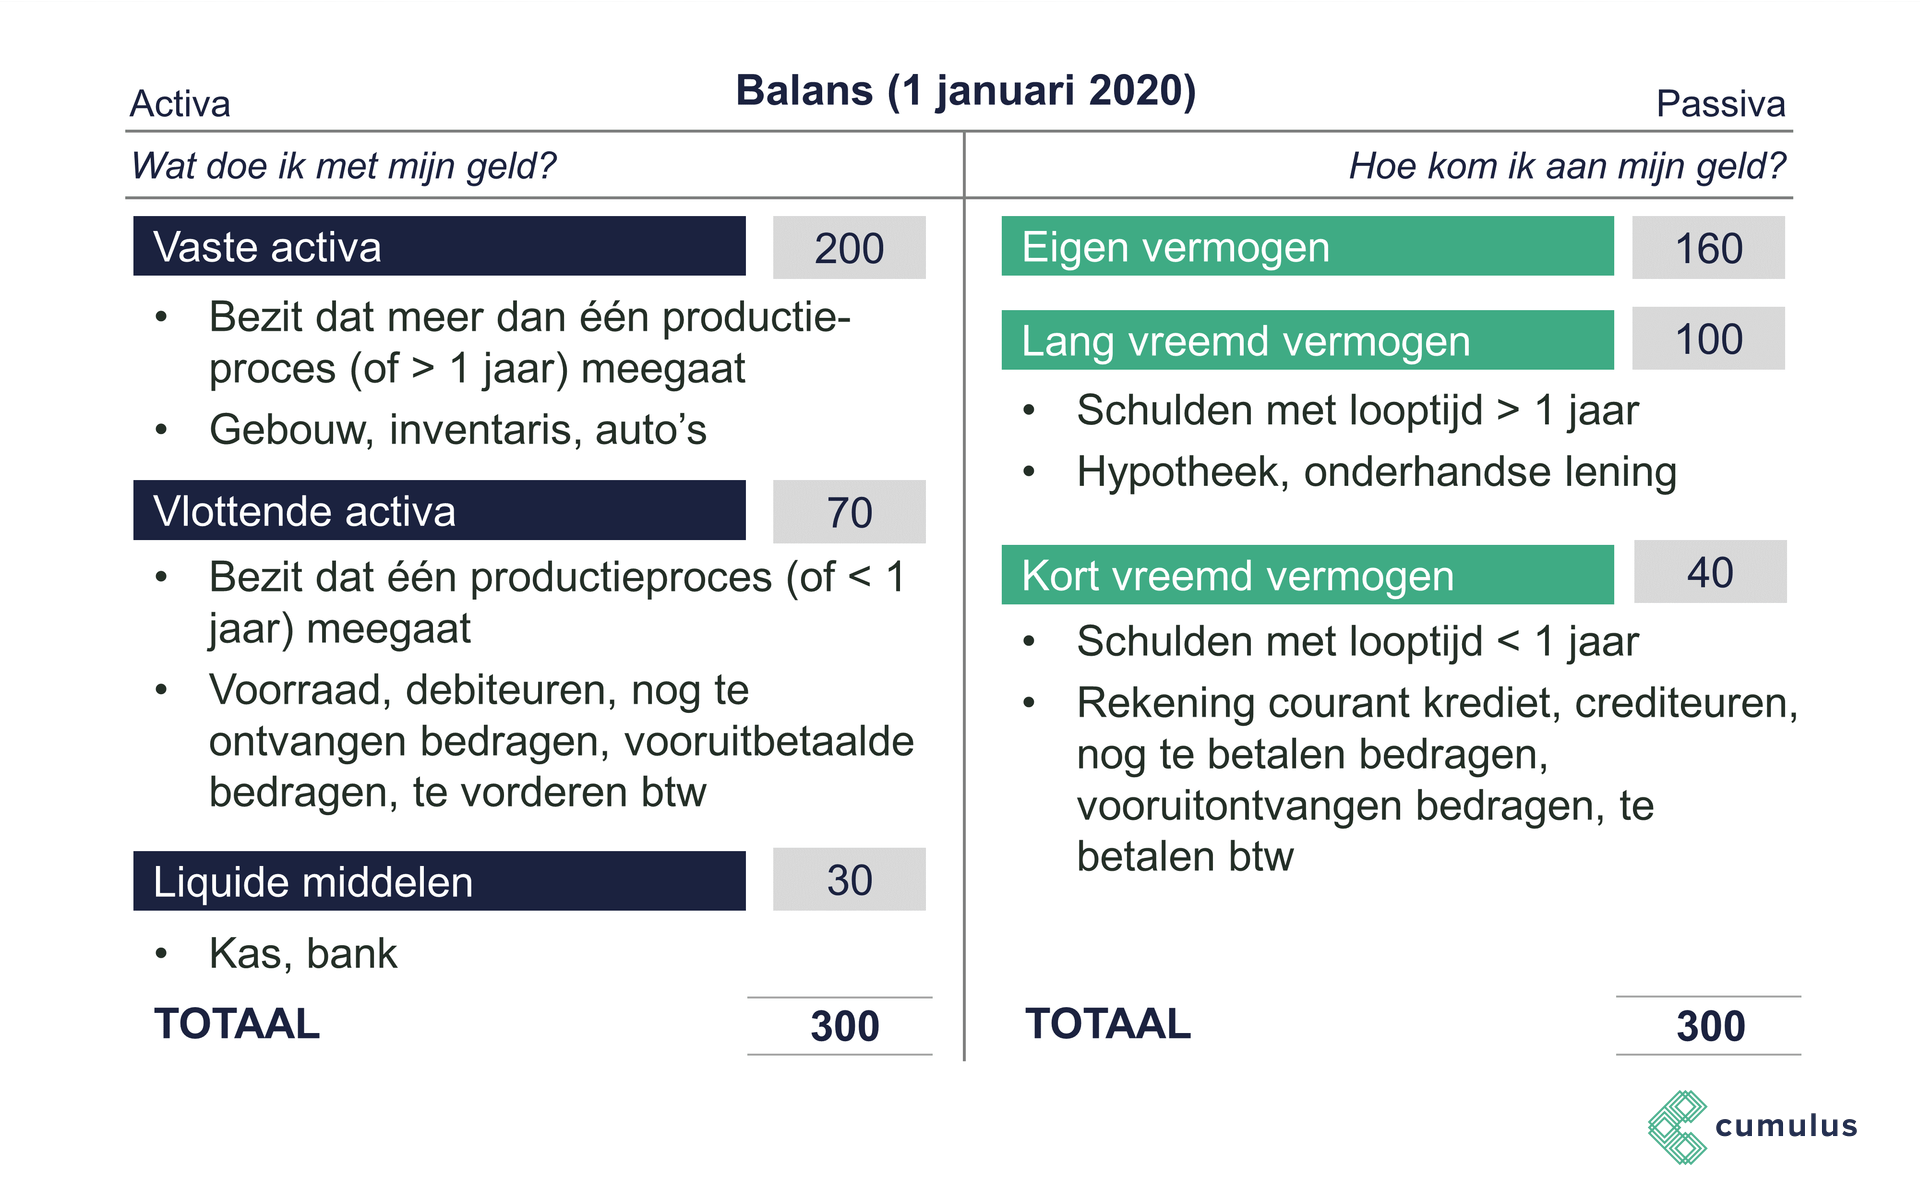Click the "Hypotheek, onderhandse lening" bullet
The height and width of the screenshot is (1190, 1920).
(1376, 472)
